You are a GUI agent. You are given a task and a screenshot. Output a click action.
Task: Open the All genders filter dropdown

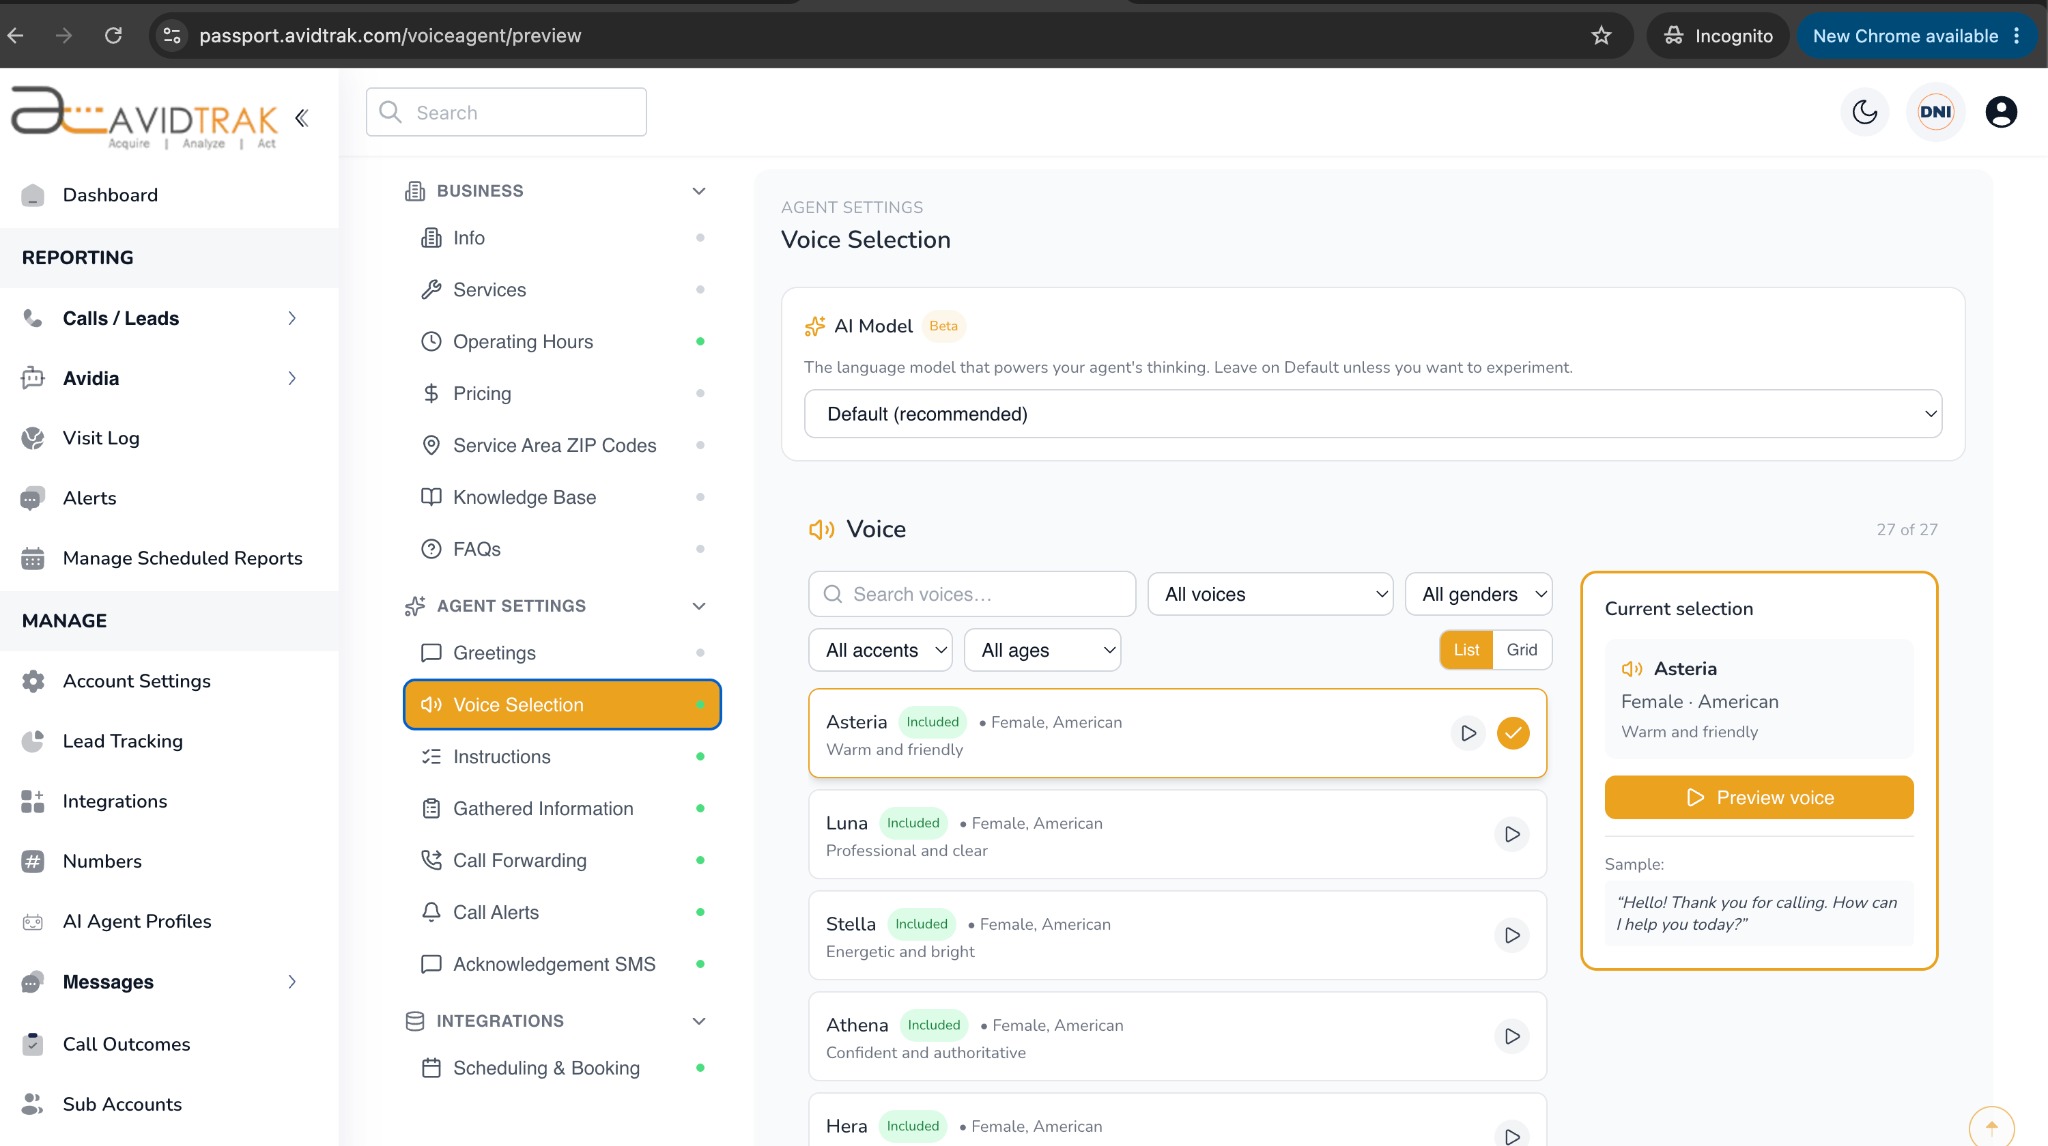tap(1478, 594)
